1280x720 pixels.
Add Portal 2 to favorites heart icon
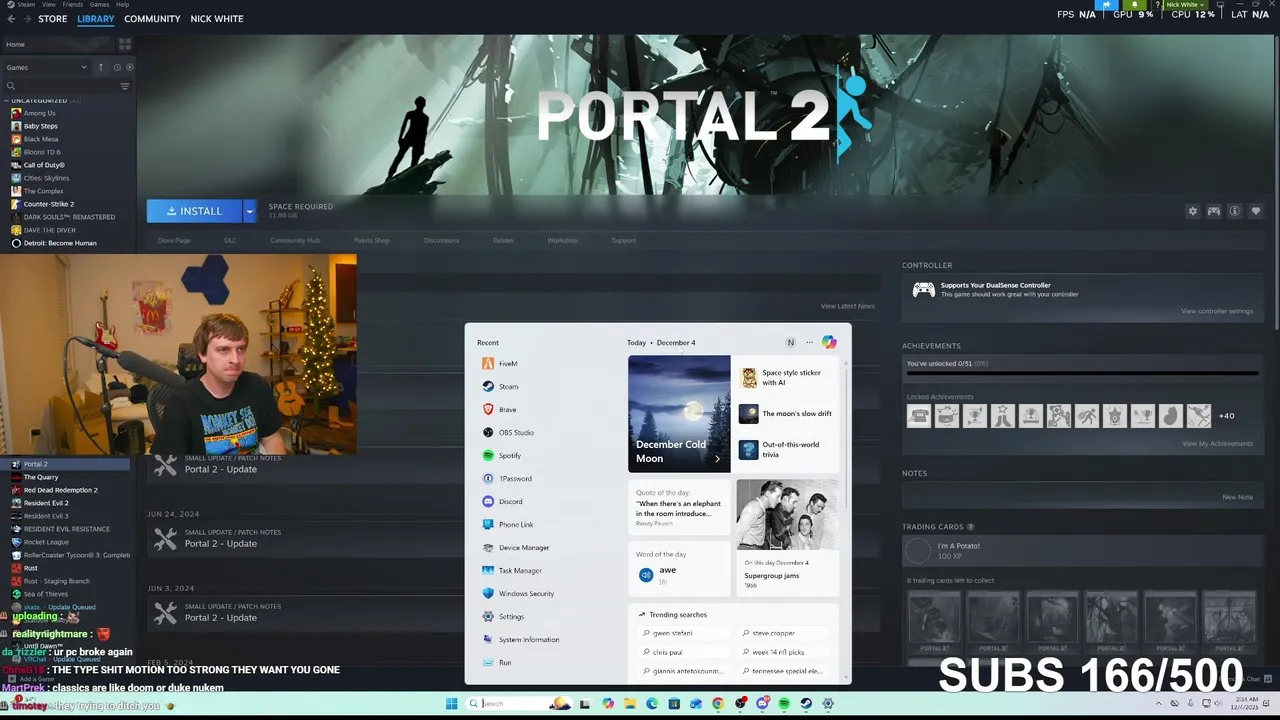1256,211
